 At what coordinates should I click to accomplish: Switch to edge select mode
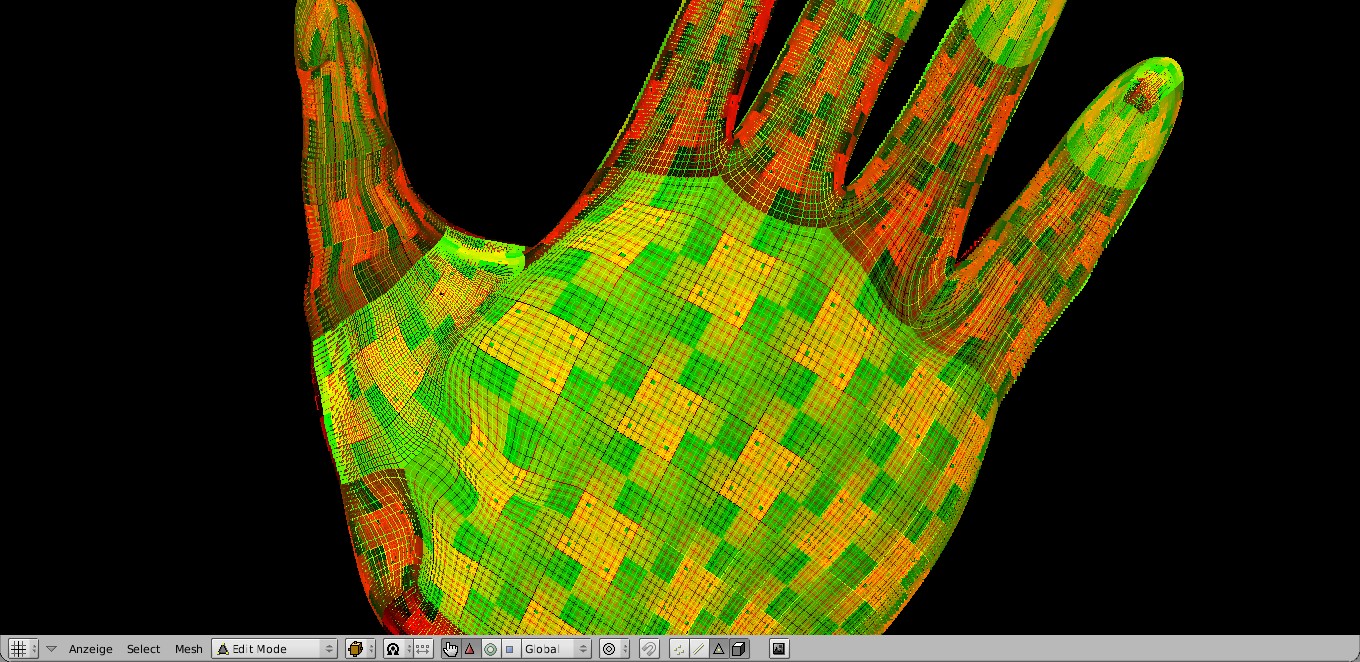(698, 649)
